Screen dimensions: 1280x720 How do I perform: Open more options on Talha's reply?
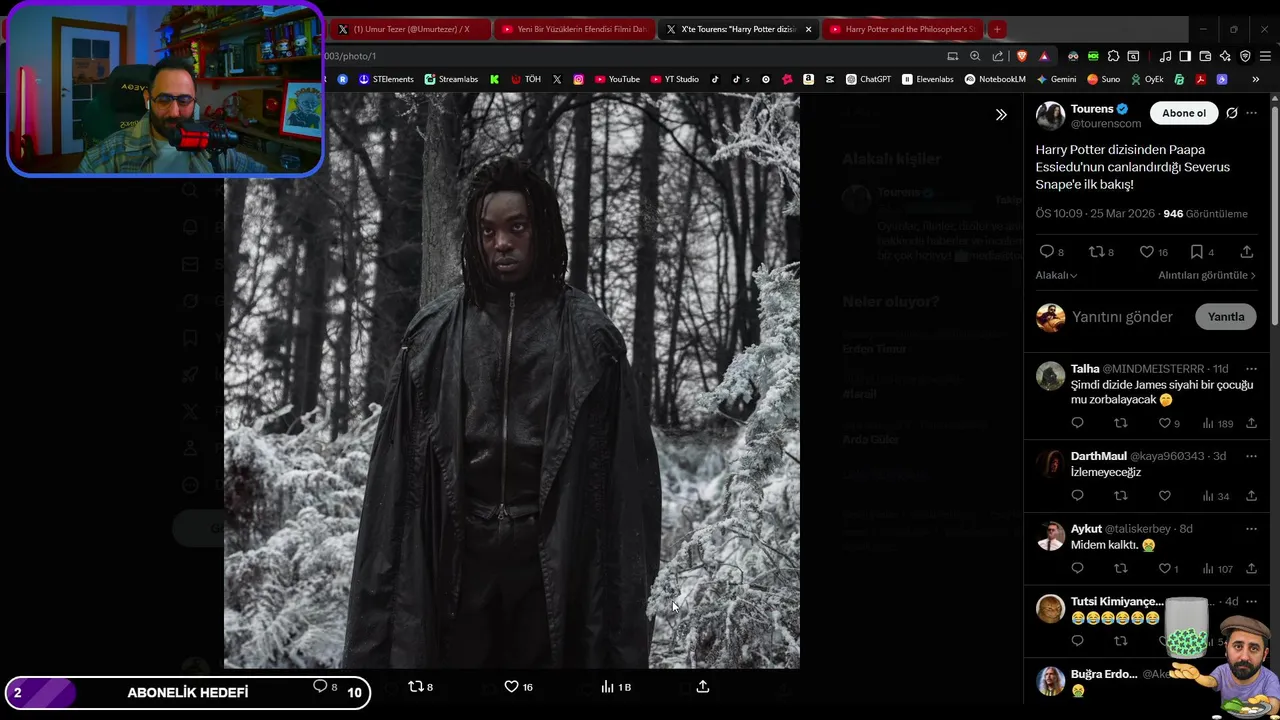pyautogui.click(x=1251, y=369)
